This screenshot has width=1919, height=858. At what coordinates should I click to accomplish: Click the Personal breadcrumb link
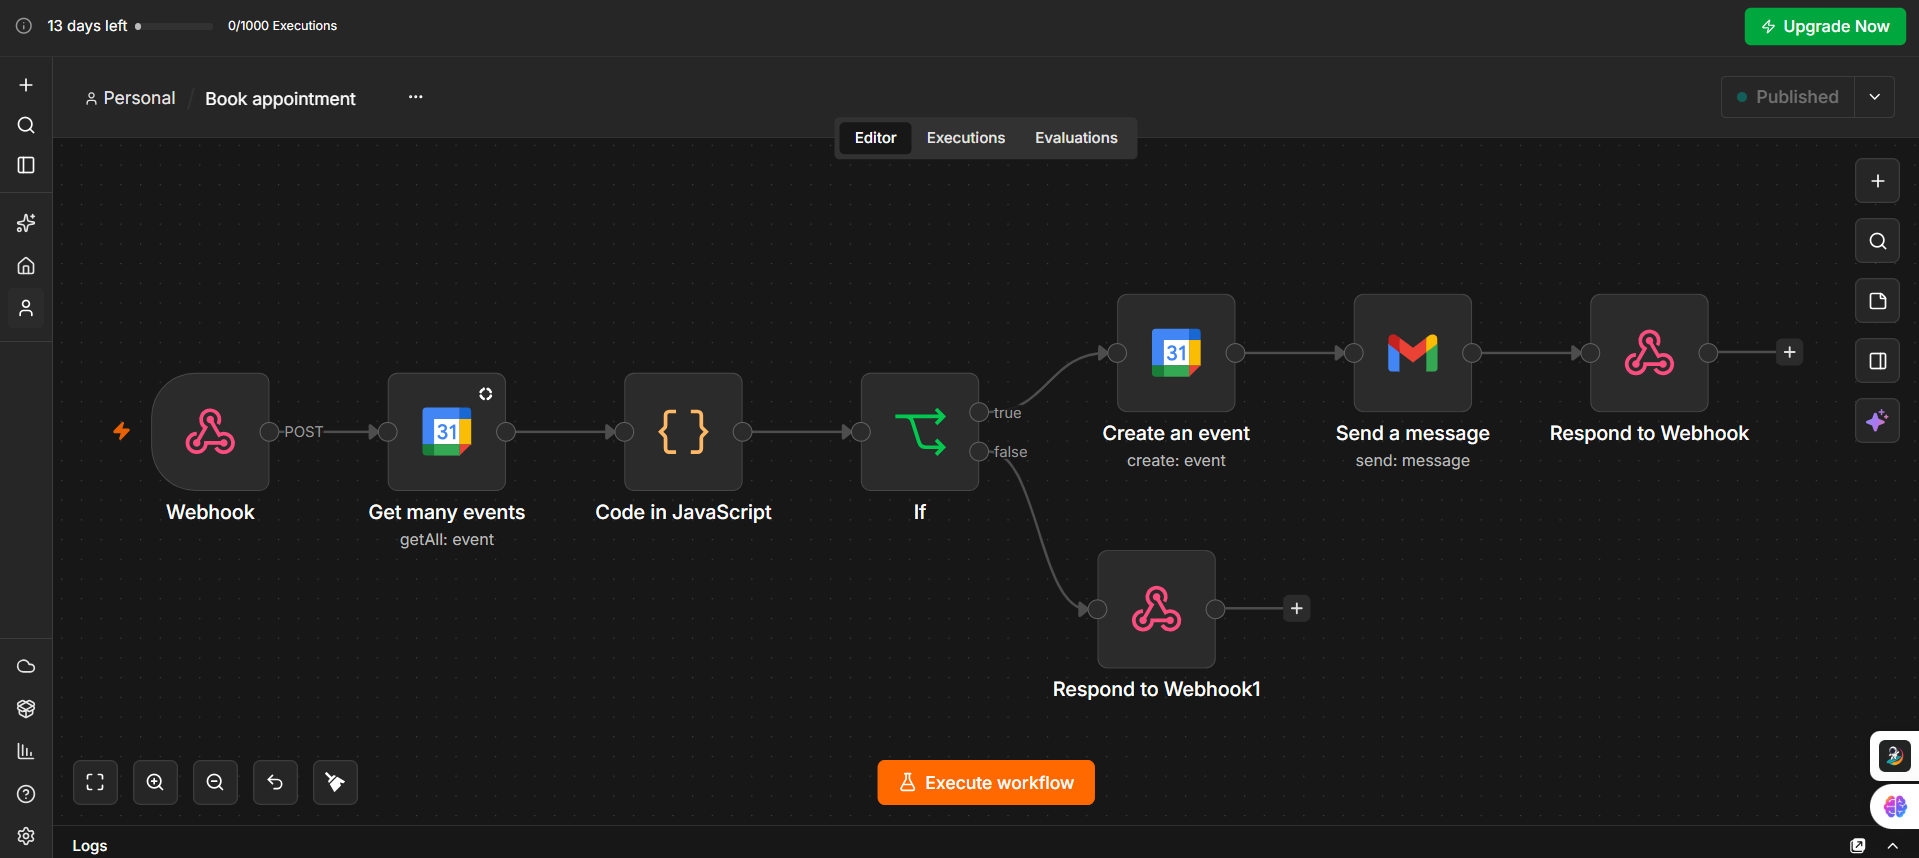click(130, 98)
